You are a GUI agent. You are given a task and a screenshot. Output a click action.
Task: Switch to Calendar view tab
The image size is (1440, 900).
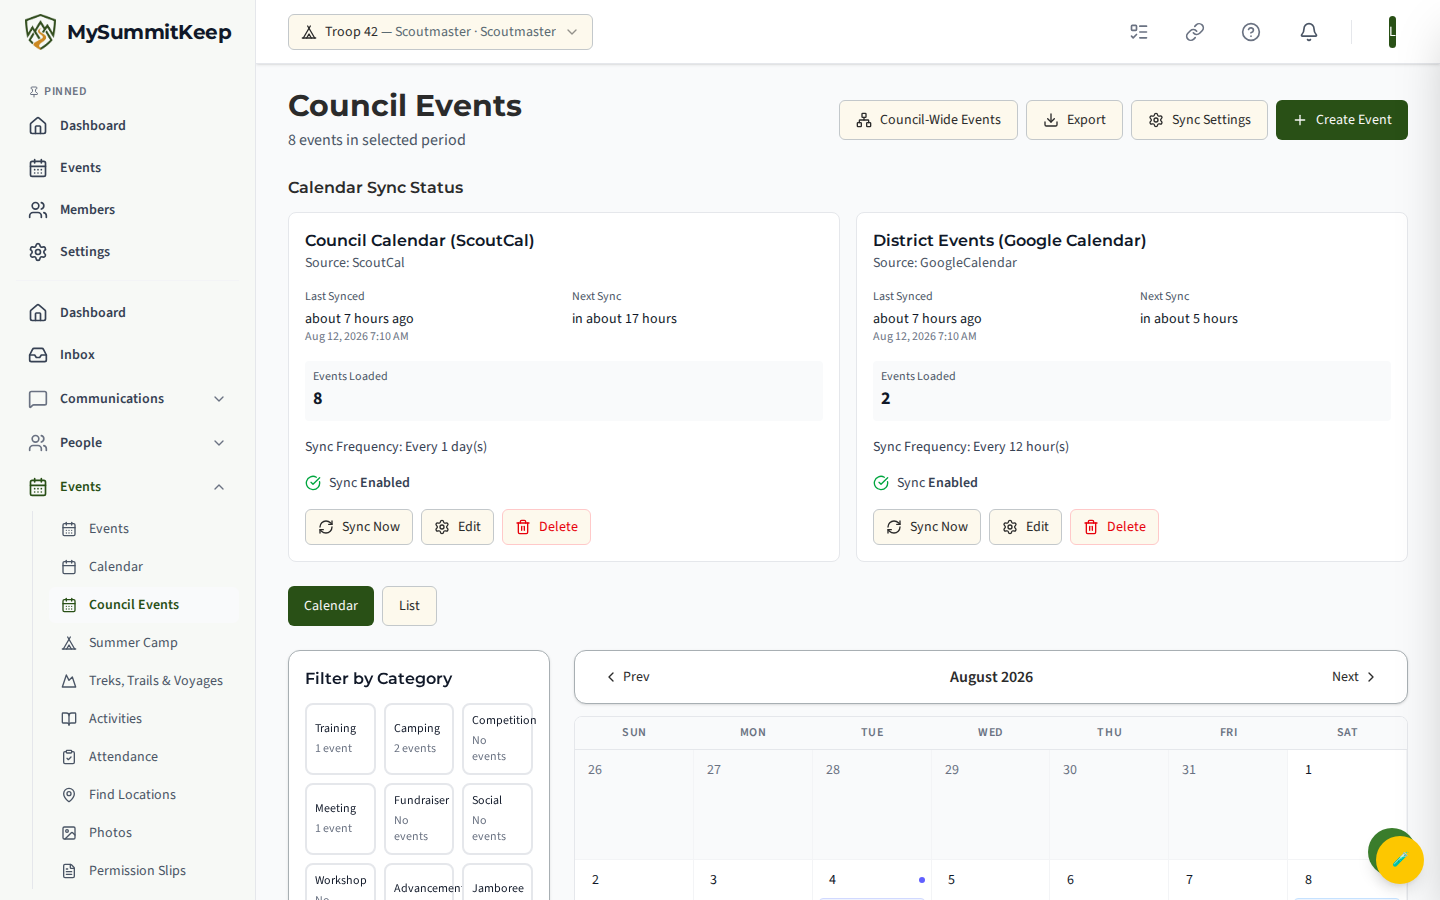pyautogui.click(x=331, y=606)
